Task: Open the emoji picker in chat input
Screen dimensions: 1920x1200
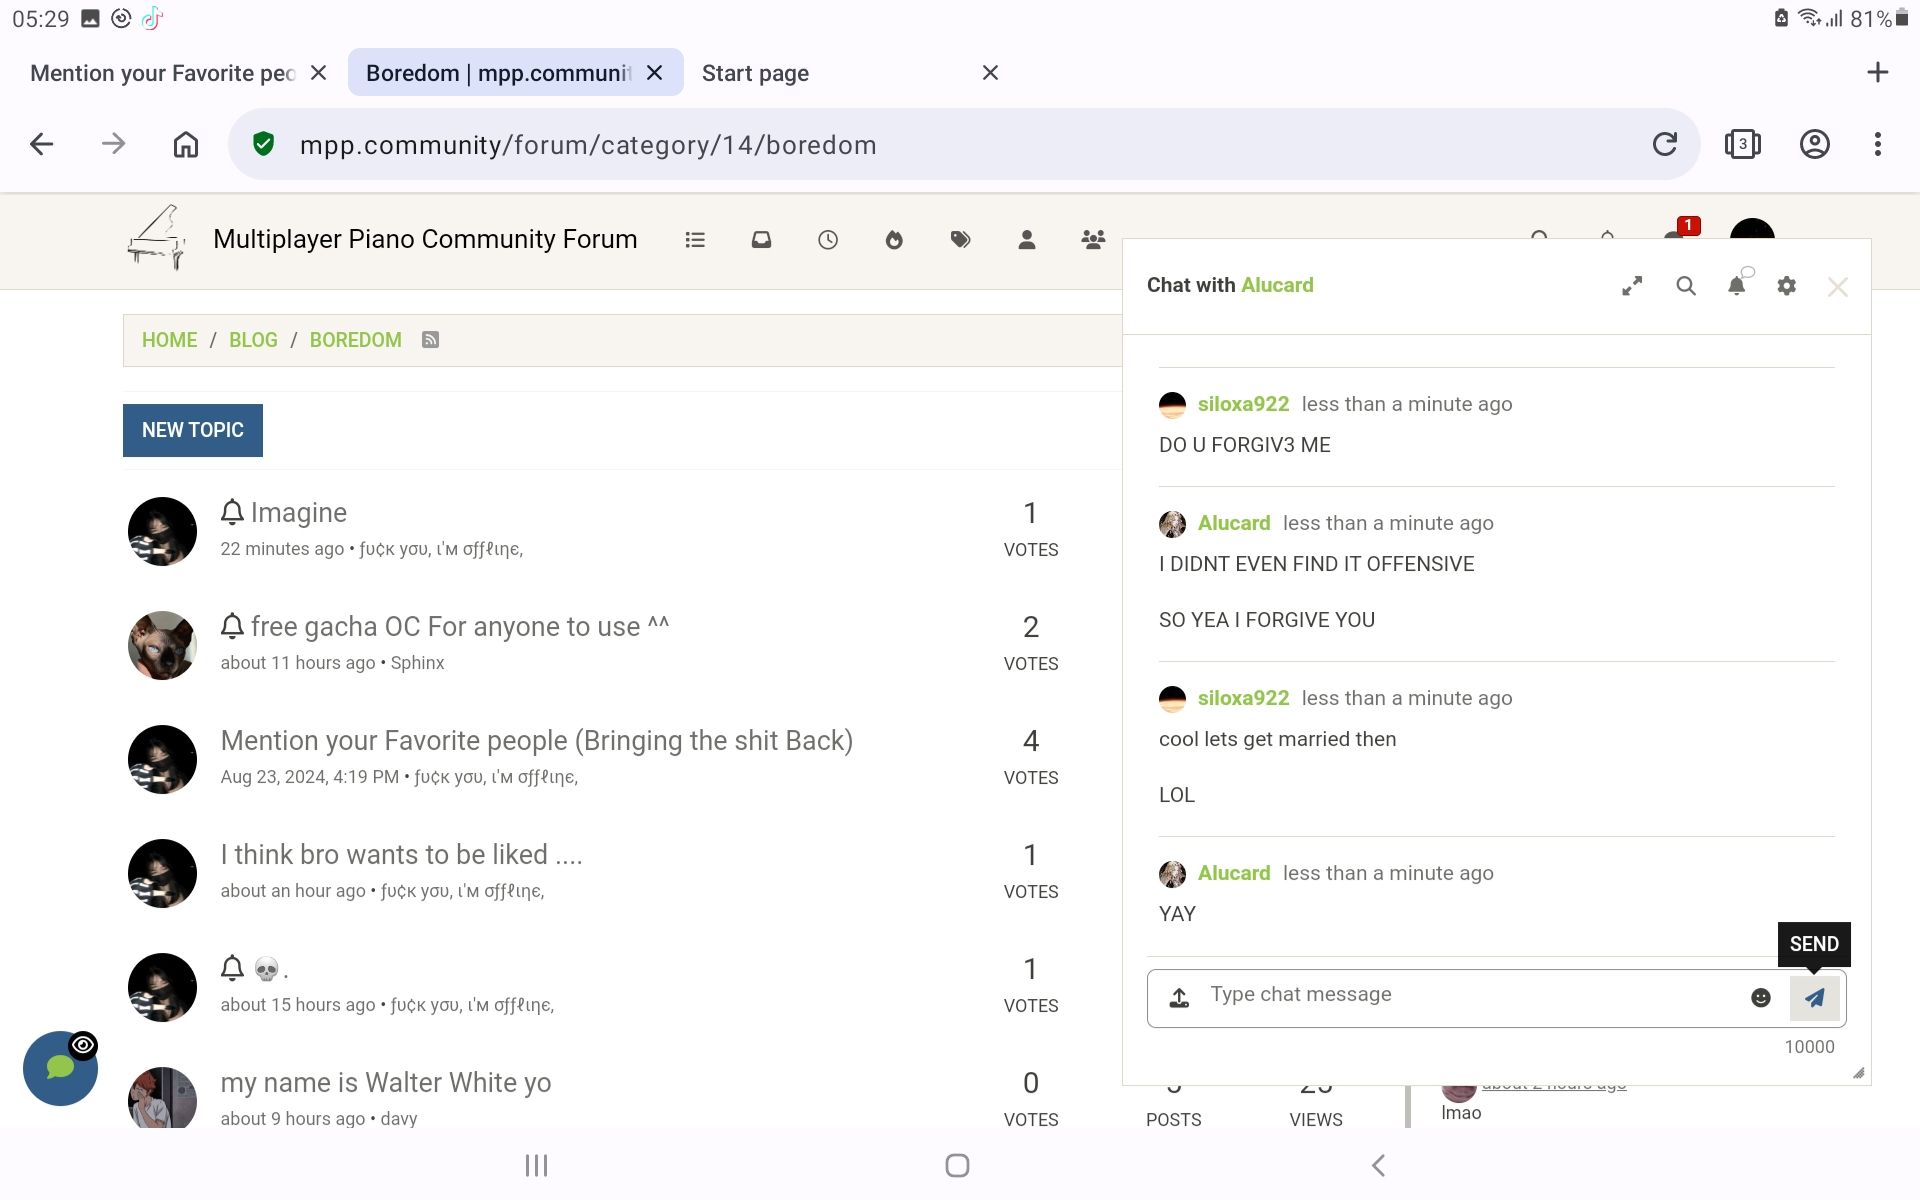Action: tap(1761, 997)
